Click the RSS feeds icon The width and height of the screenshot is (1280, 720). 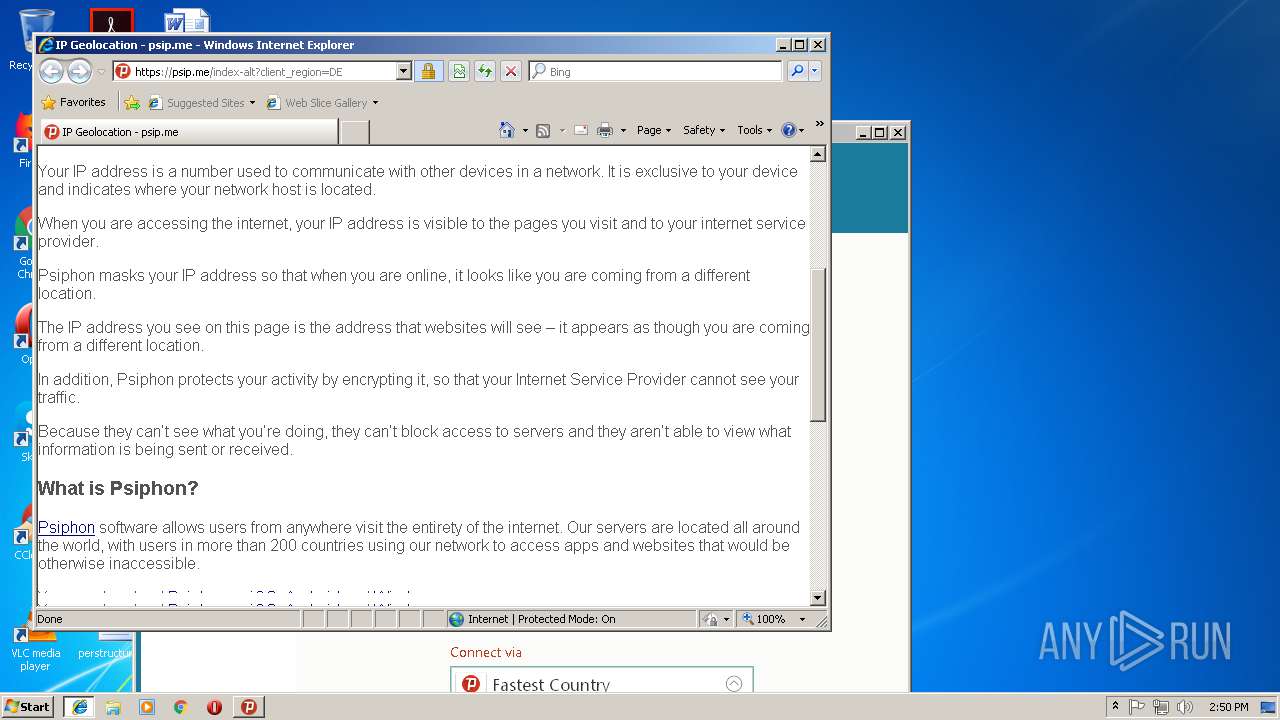coord(543,130)
